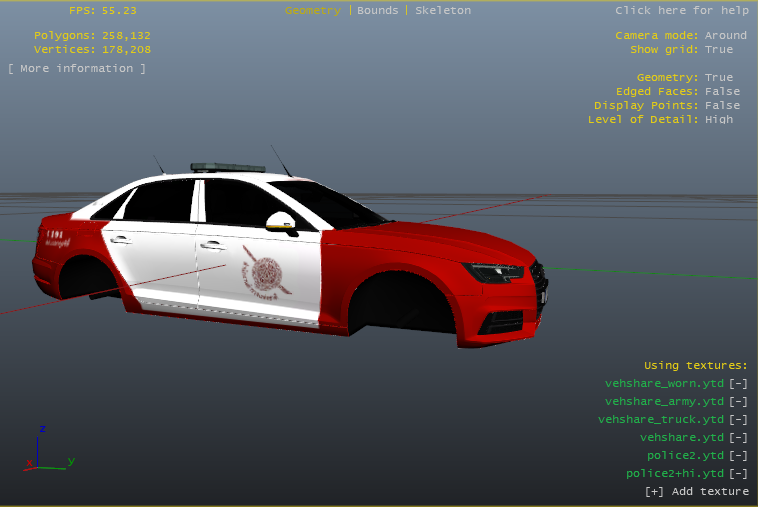
Task: Click [+] Add texture
Action: click(x=697, y=492)
